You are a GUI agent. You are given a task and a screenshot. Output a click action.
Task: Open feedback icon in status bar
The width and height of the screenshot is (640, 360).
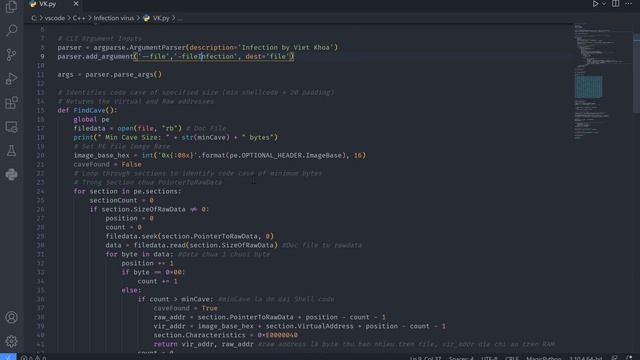click(x=614, y=358)
